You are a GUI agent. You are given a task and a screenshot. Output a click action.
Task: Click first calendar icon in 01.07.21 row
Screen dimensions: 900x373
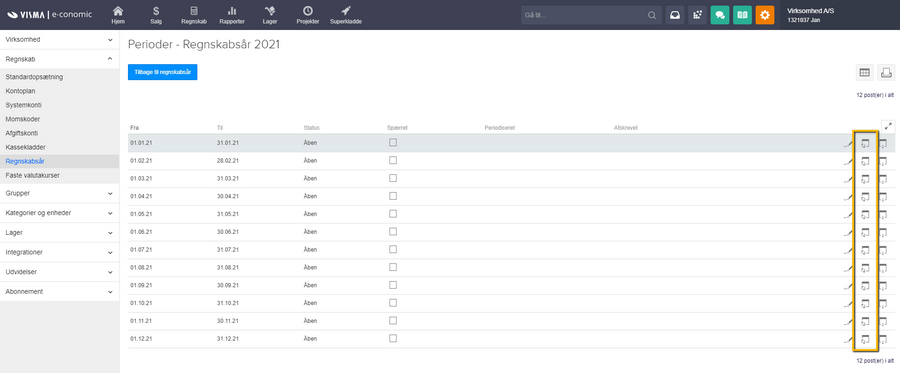[x=866, y=250]
